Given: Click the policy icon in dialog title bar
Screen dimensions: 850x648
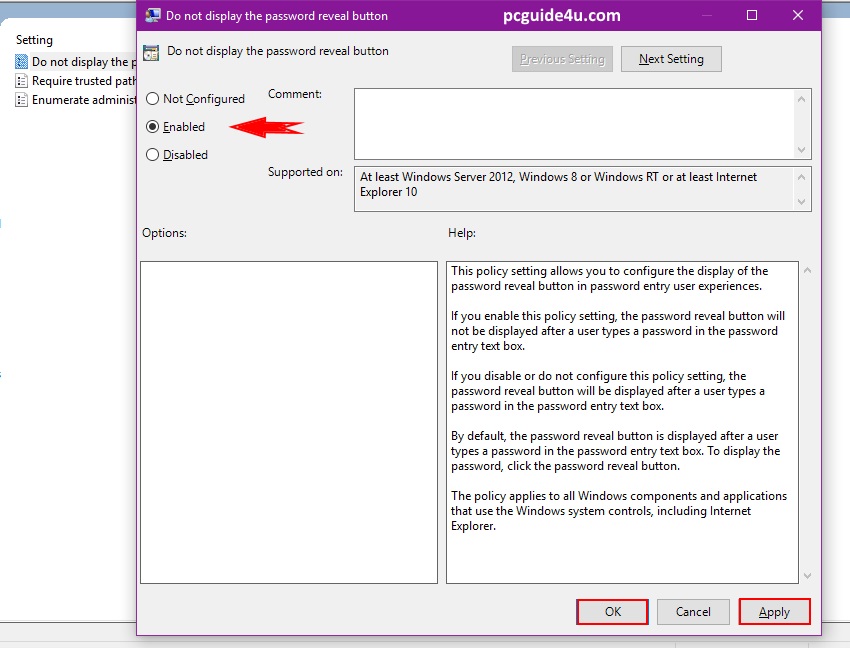Looking at the screenshot, I should (153, 16).
